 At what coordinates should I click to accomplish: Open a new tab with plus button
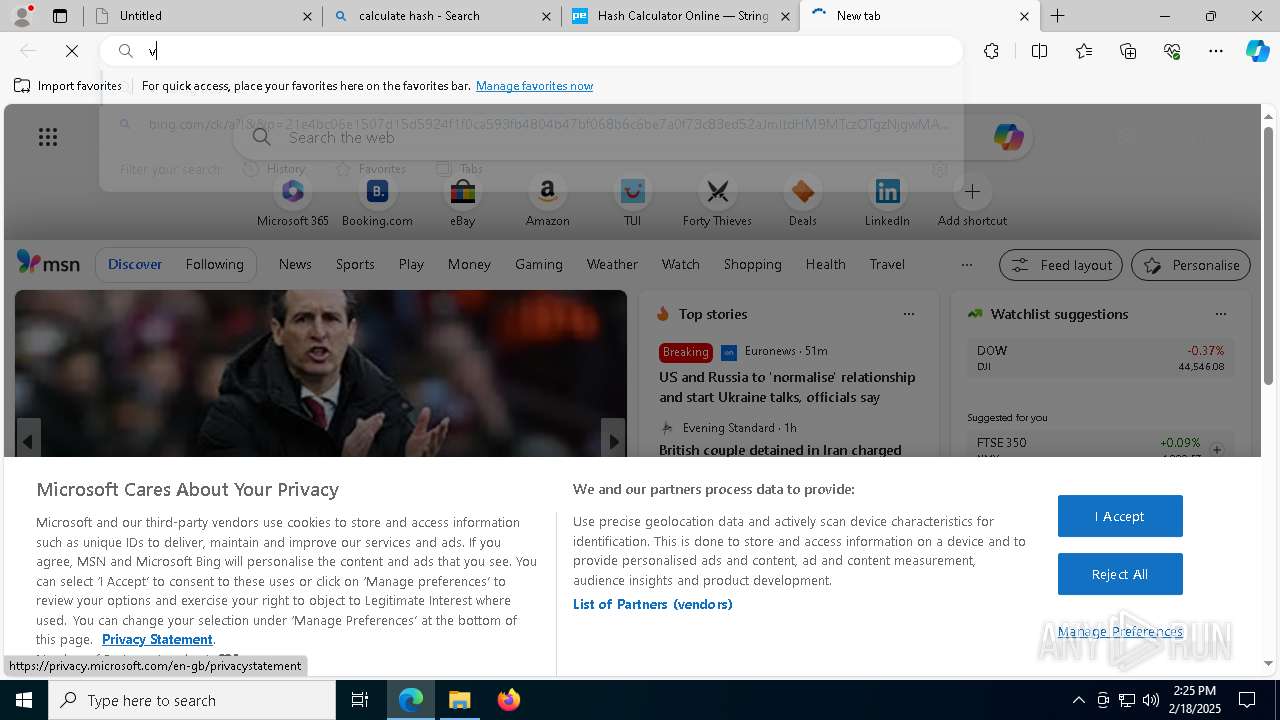pyautogui.click(x=1057, y=16)
